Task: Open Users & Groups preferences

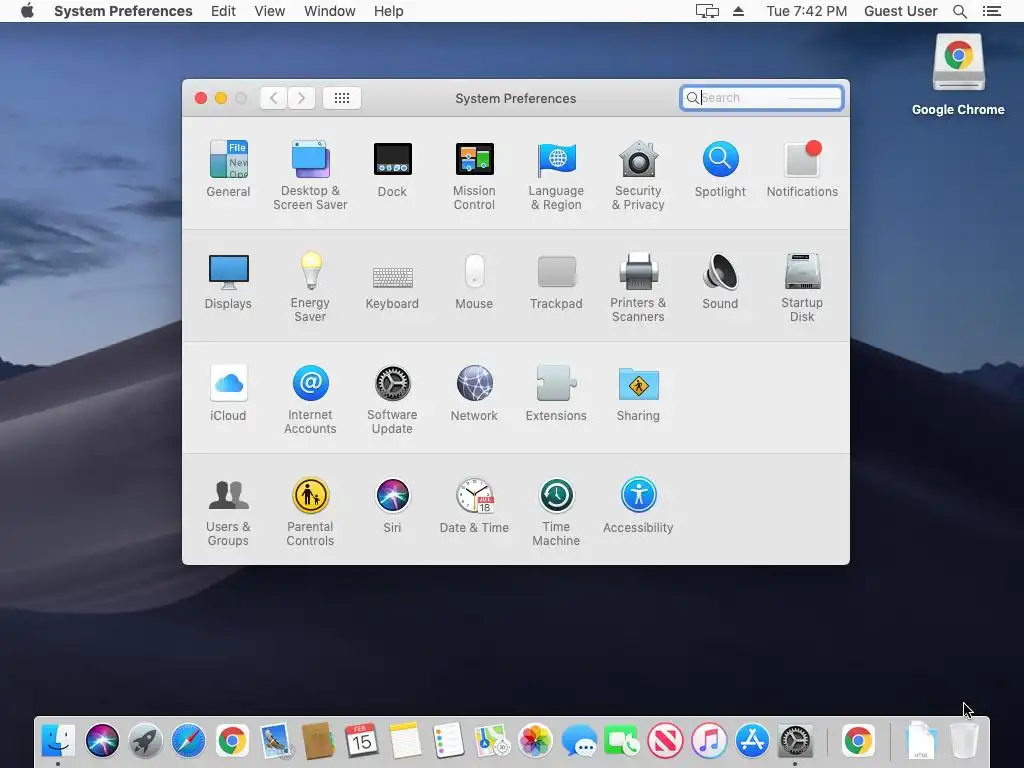Action: pos(228,512)
